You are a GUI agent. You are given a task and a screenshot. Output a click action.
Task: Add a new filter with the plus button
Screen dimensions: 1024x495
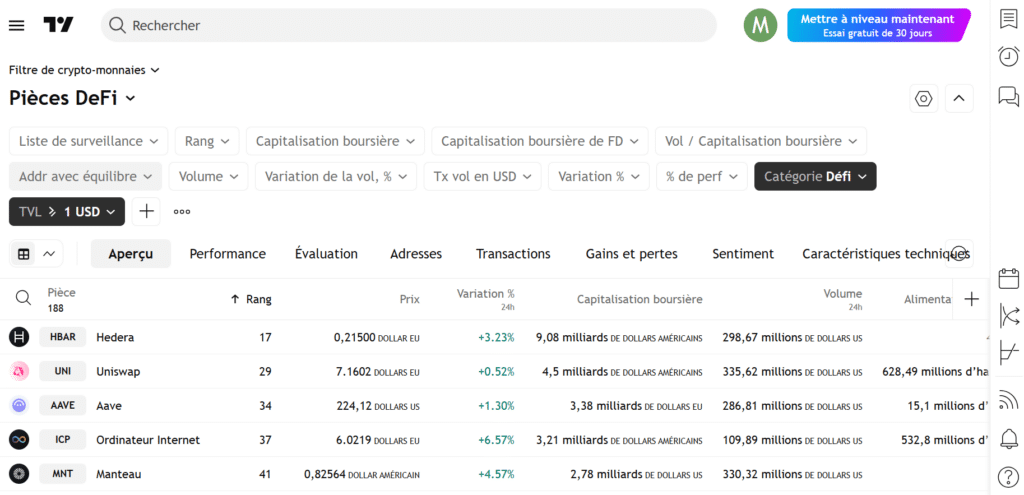[146, 212]
